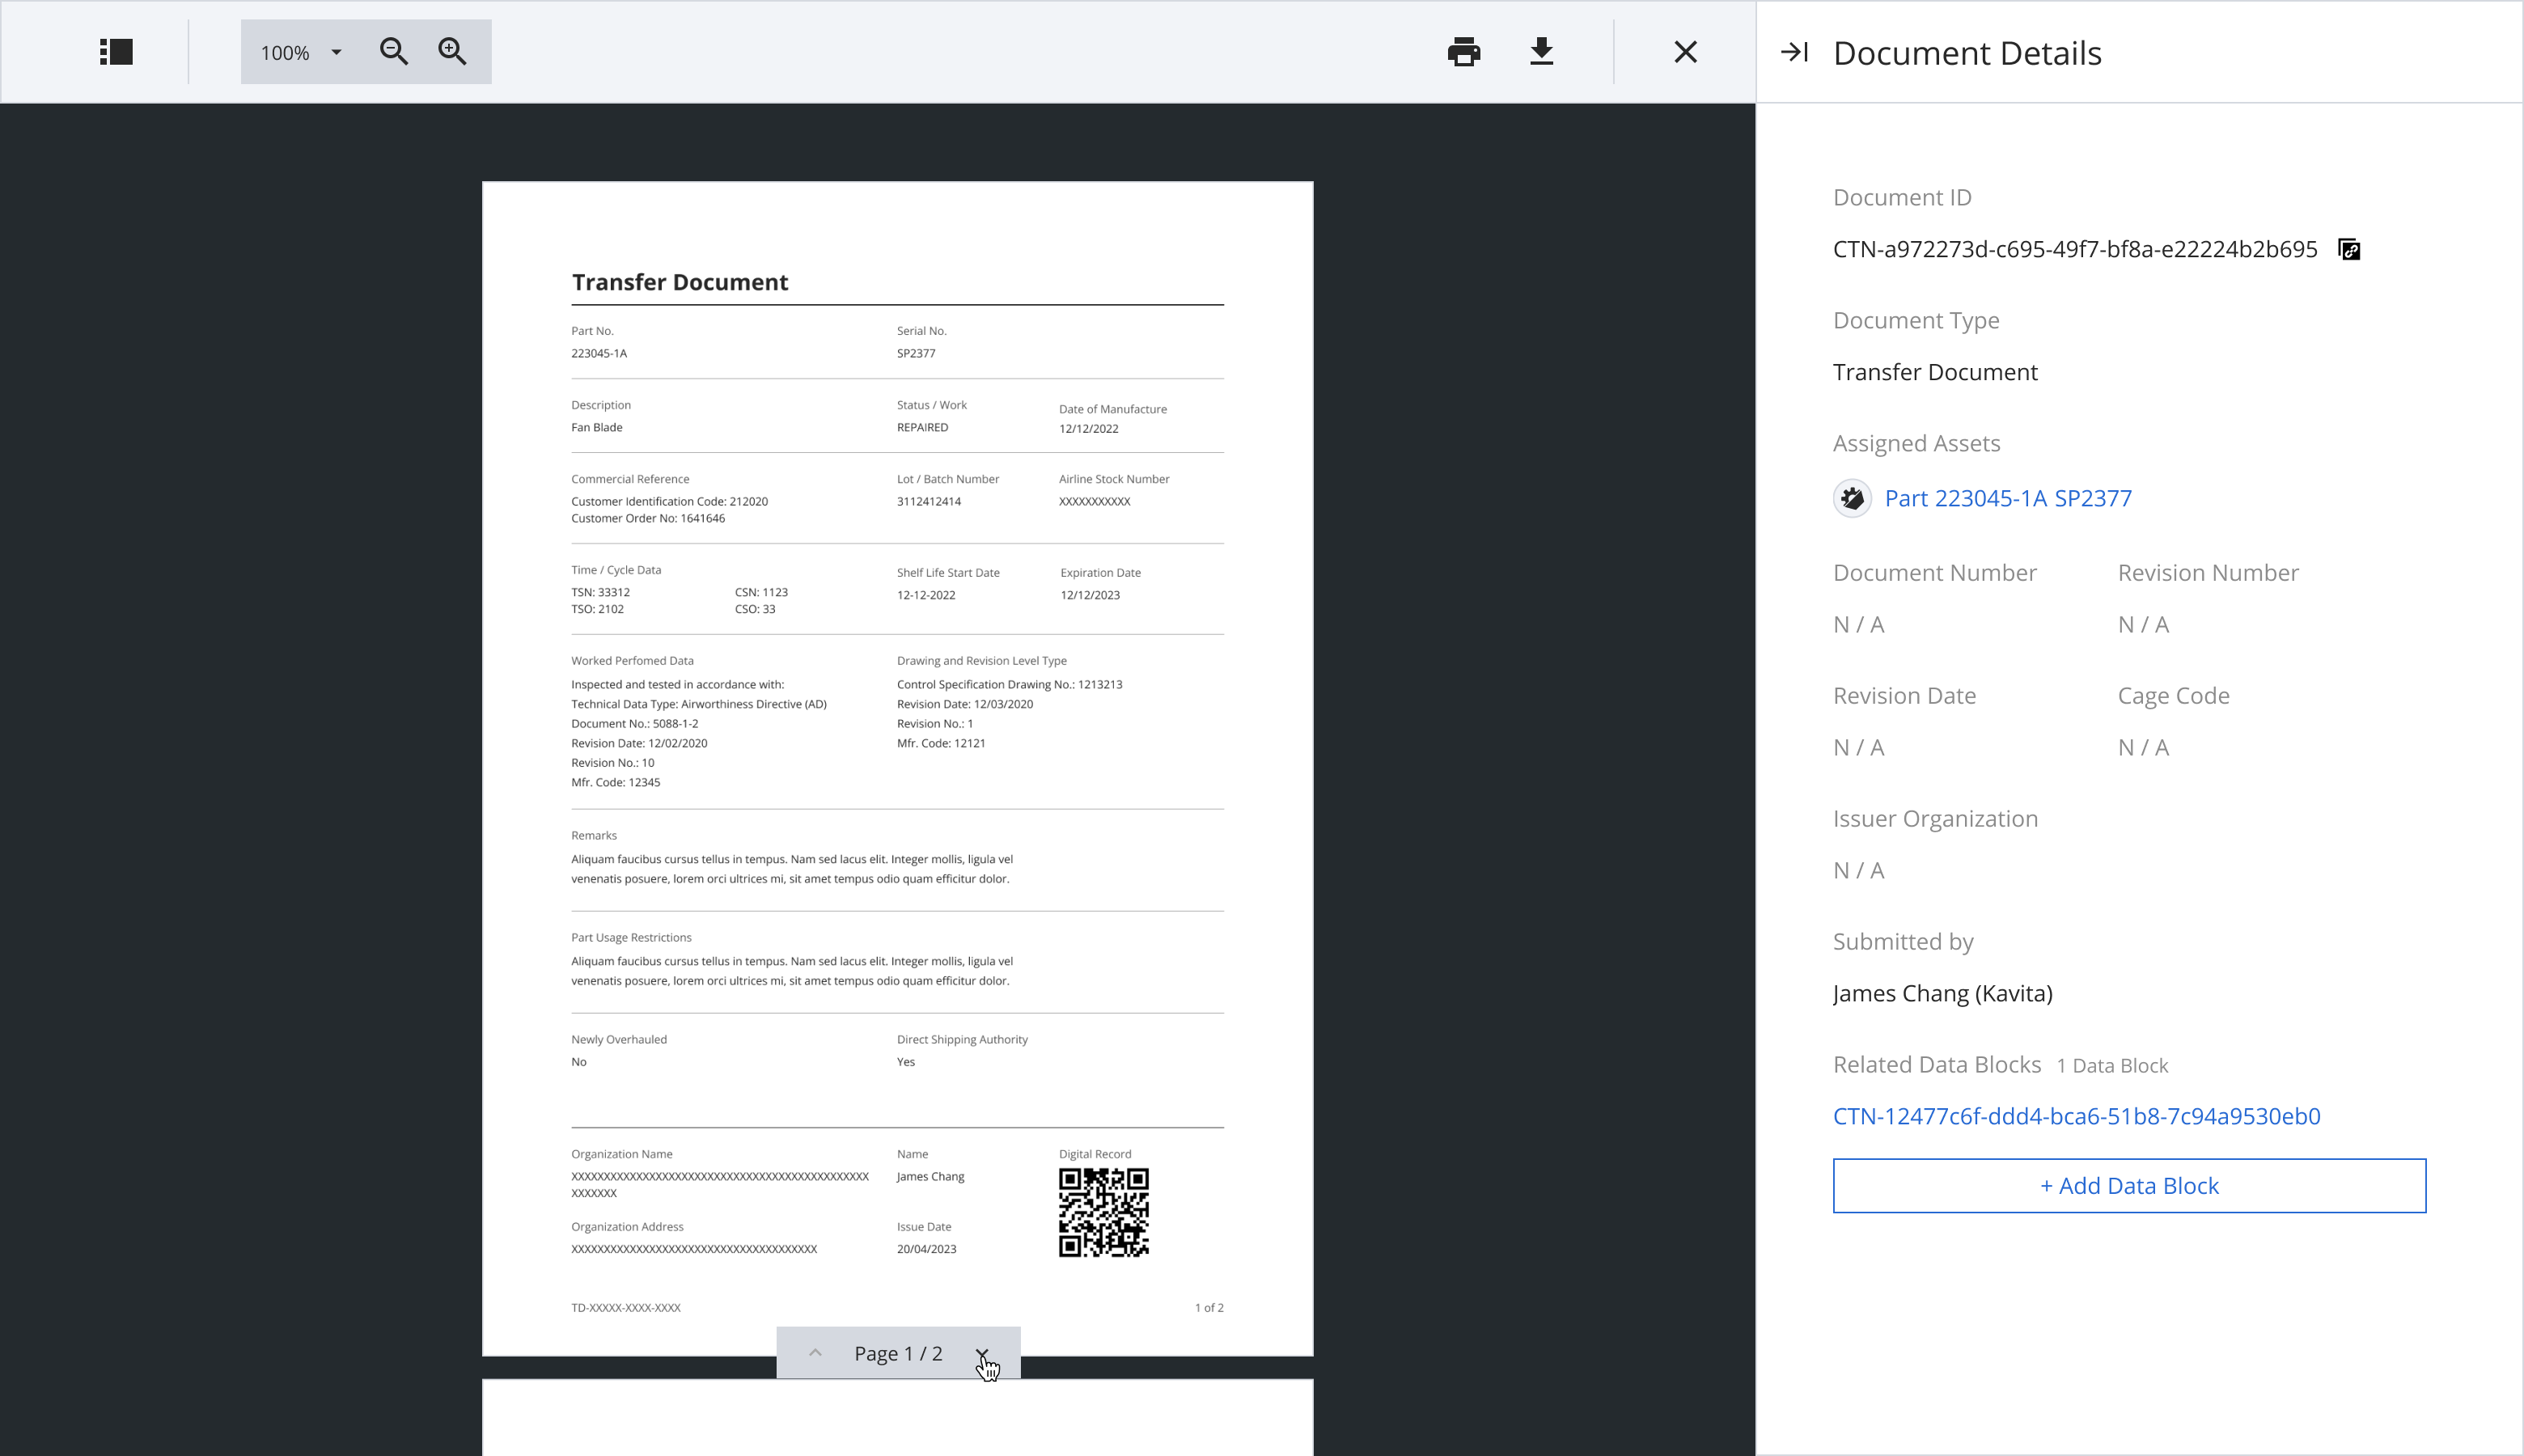This screenshot has height=1456, width=2524.
Task: Click Customer Order No: 1641646 line
Action: point(648,518)
